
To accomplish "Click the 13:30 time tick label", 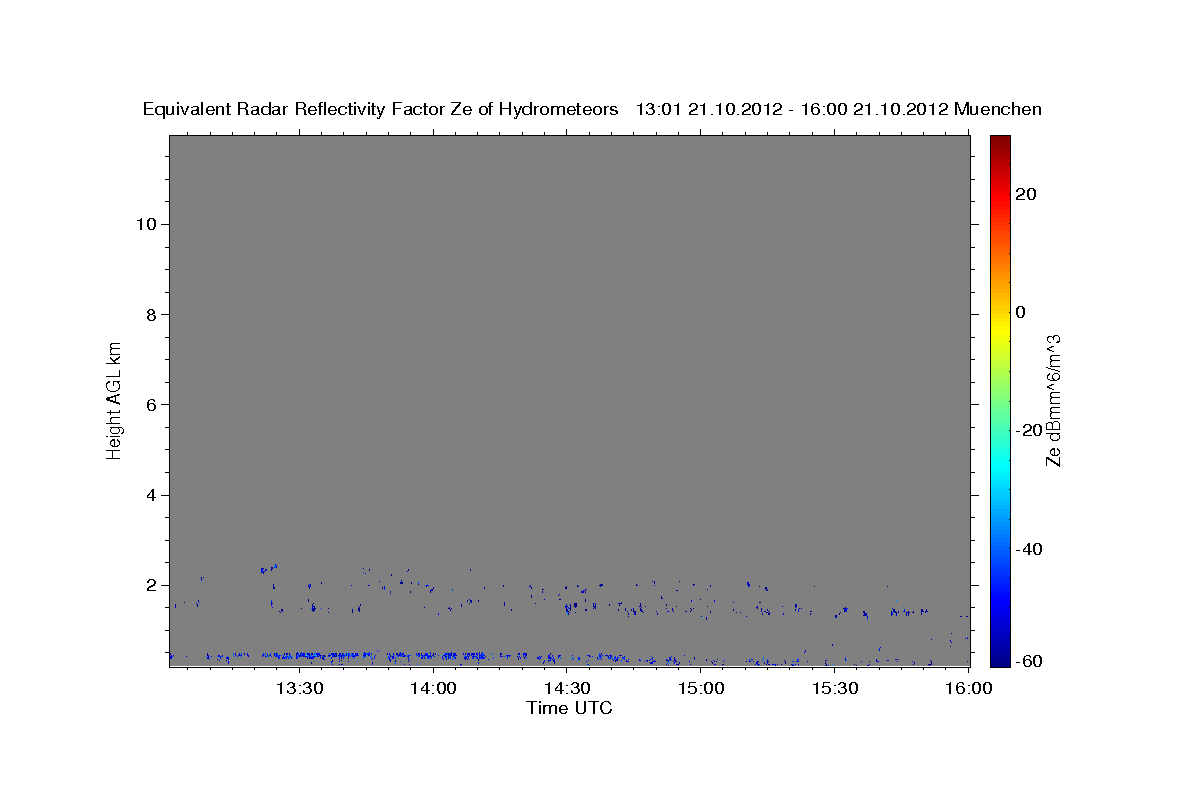I will pyautogui.click(x=300, y=689).
